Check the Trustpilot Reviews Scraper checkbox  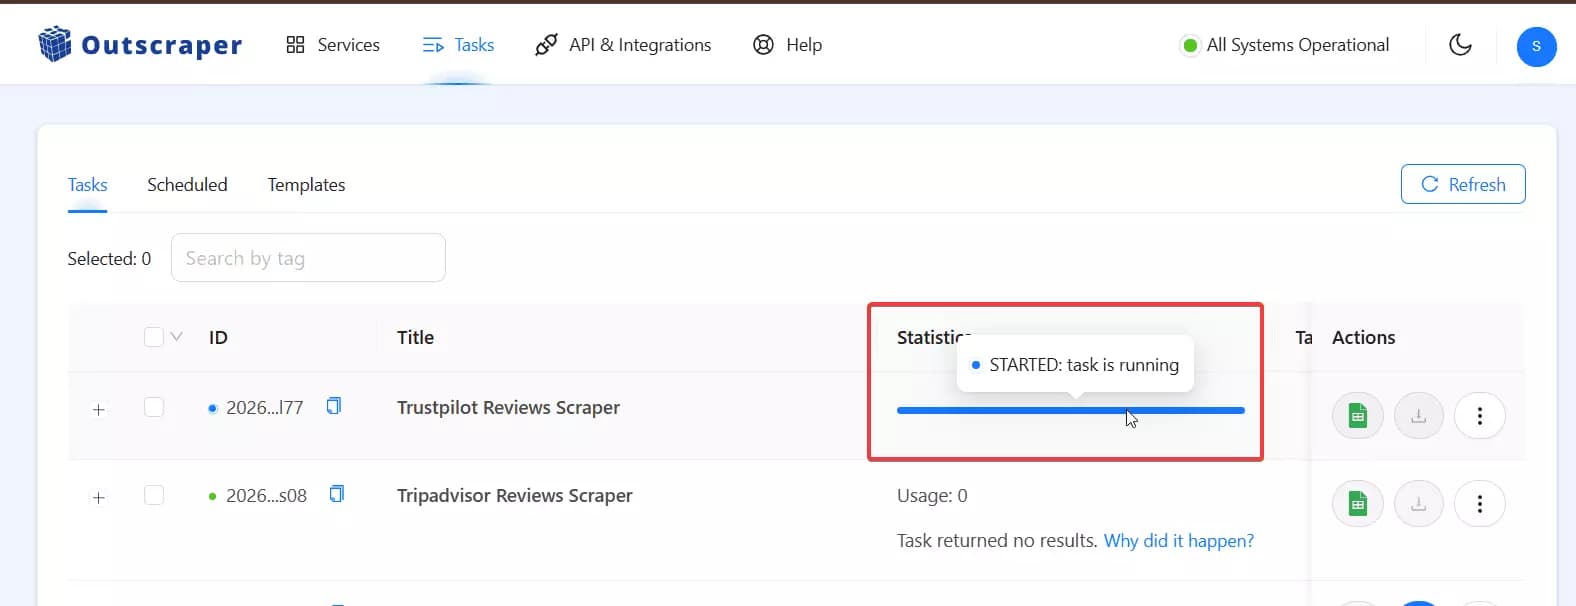coord(154,407)
